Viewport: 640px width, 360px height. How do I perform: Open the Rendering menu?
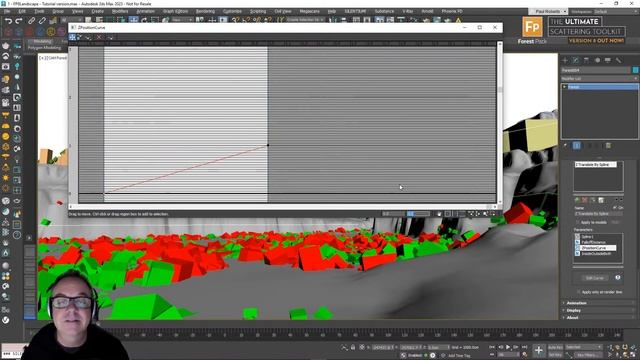(205, 11)
